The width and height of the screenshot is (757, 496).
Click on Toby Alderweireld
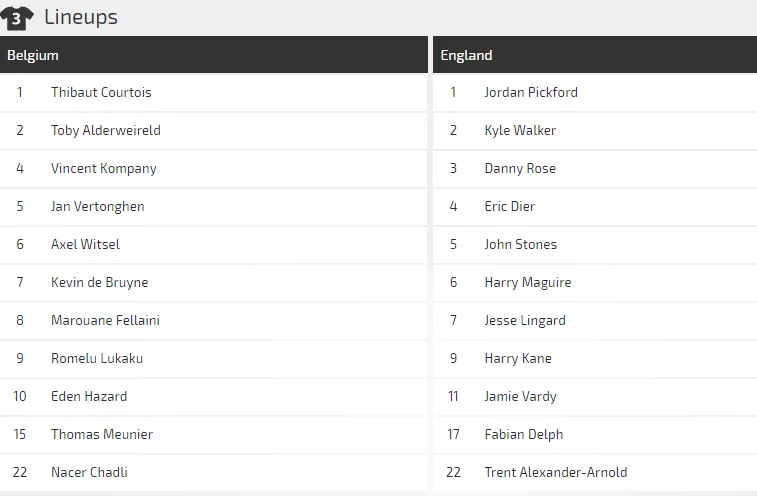(105, 130)
